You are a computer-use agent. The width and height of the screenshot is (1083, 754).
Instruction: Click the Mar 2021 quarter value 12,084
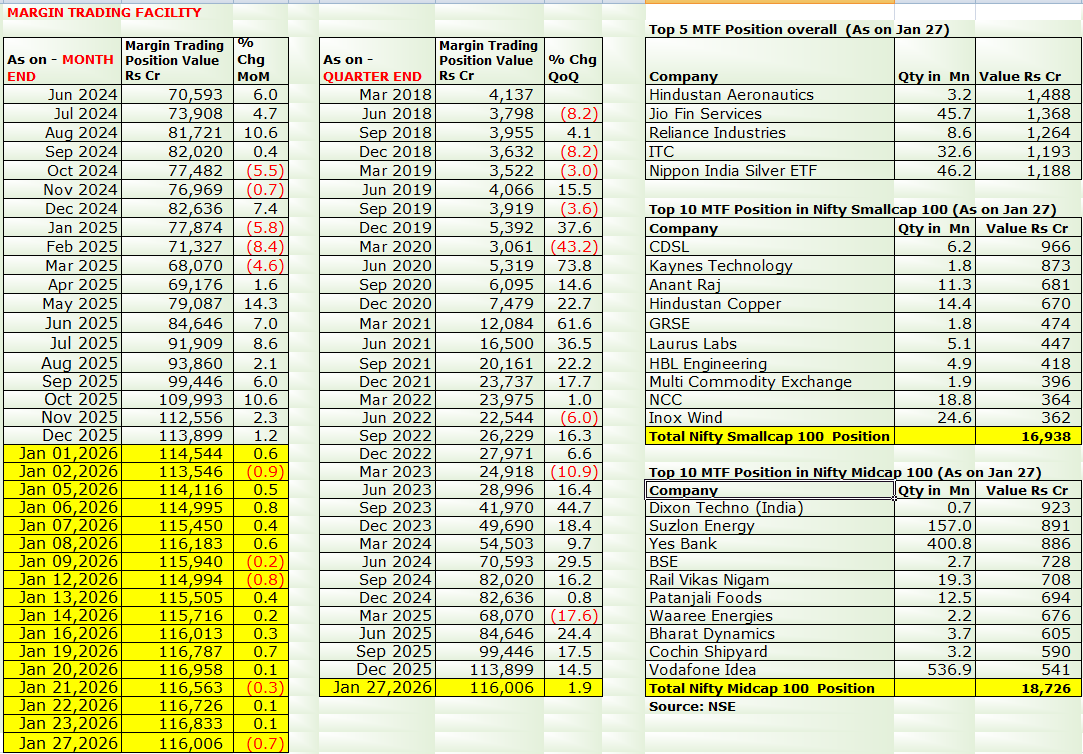490,323
